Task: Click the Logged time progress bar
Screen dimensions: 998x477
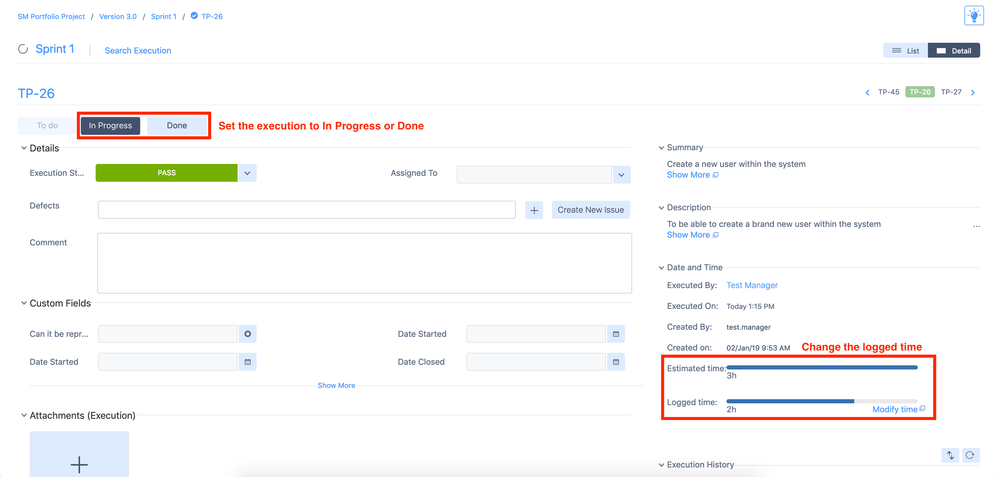Action: (822, 401)
